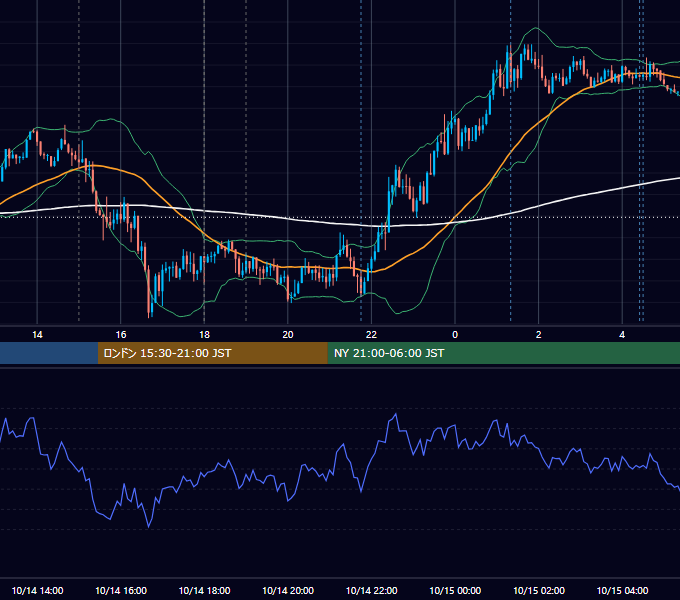Click hour label 14 on price chart axis
This screenshot has width=680, height=600.
tap(37, 334)
